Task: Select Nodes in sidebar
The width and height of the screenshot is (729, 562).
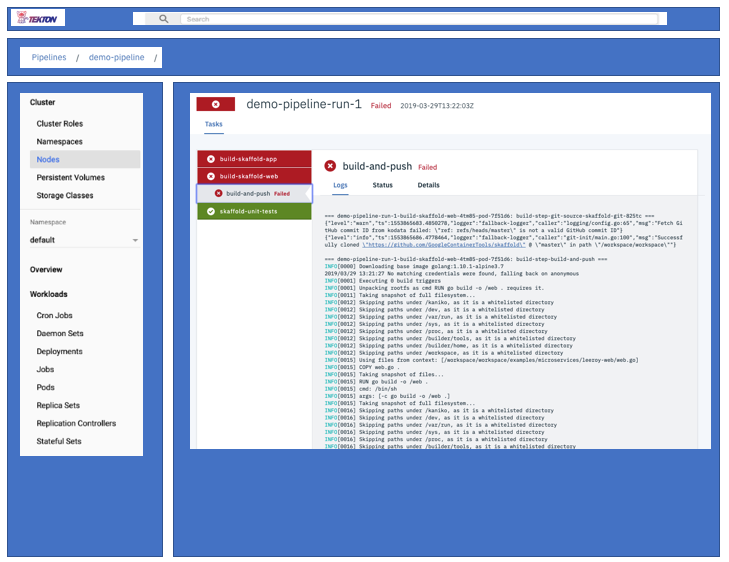Action: click(x=85, y=159)
